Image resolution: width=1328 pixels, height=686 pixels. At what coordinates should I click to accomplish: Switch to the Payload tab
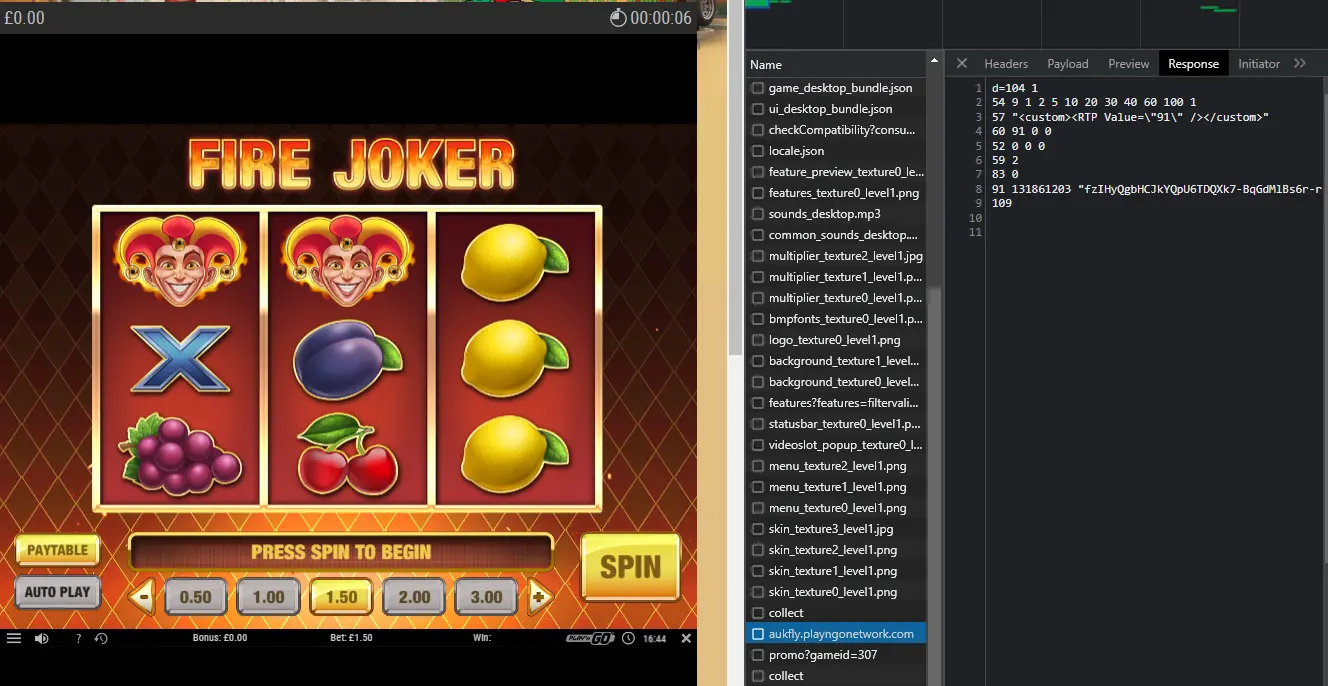coord(1068,63)
